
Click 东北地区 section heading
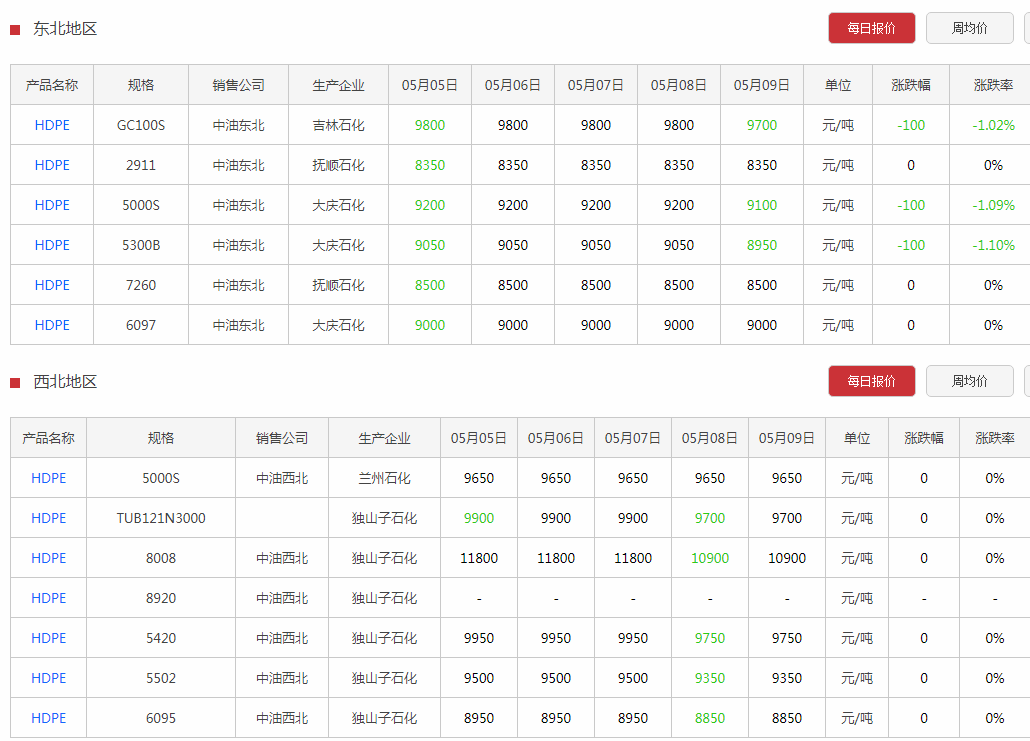tap(65, 29)
